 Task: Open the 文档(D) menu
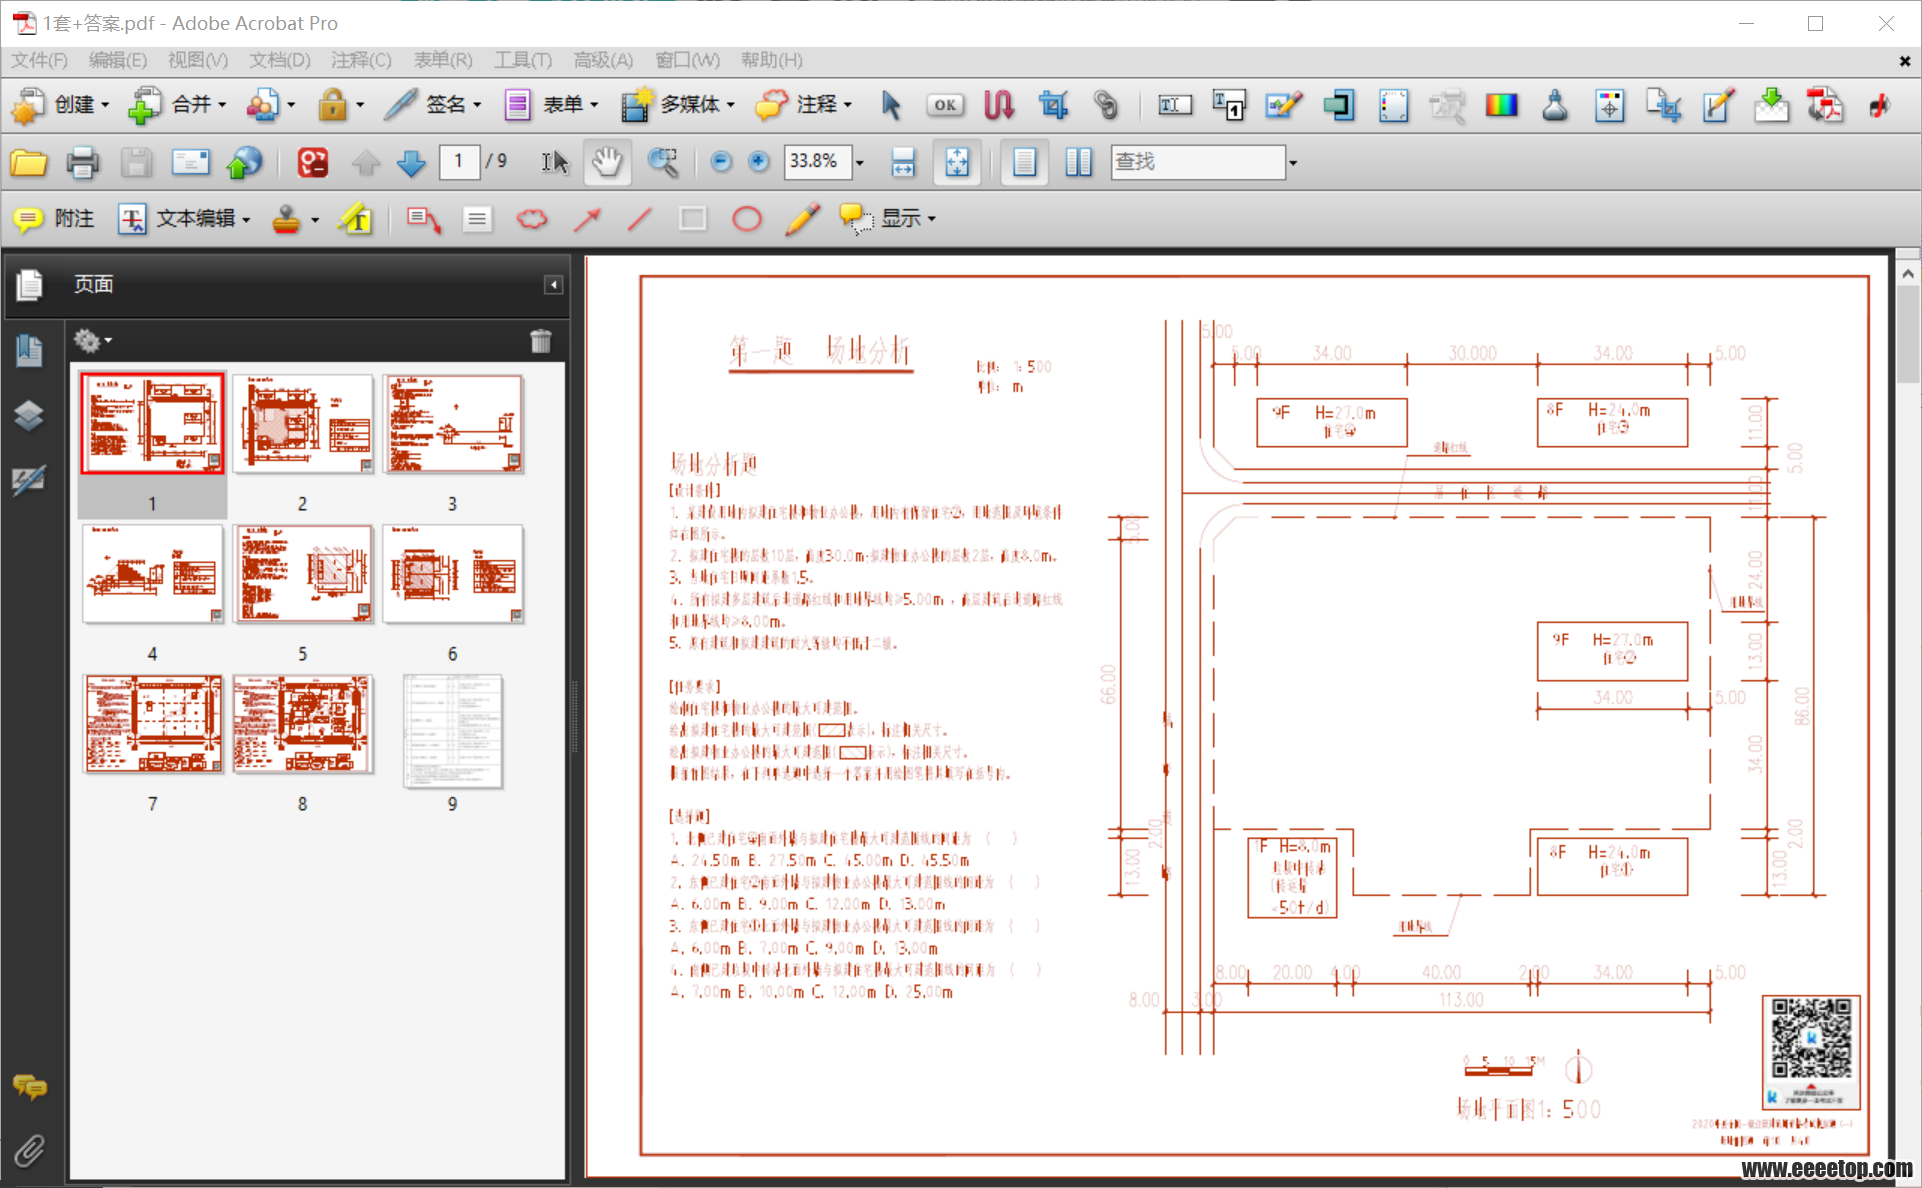(x=280, y=61)
